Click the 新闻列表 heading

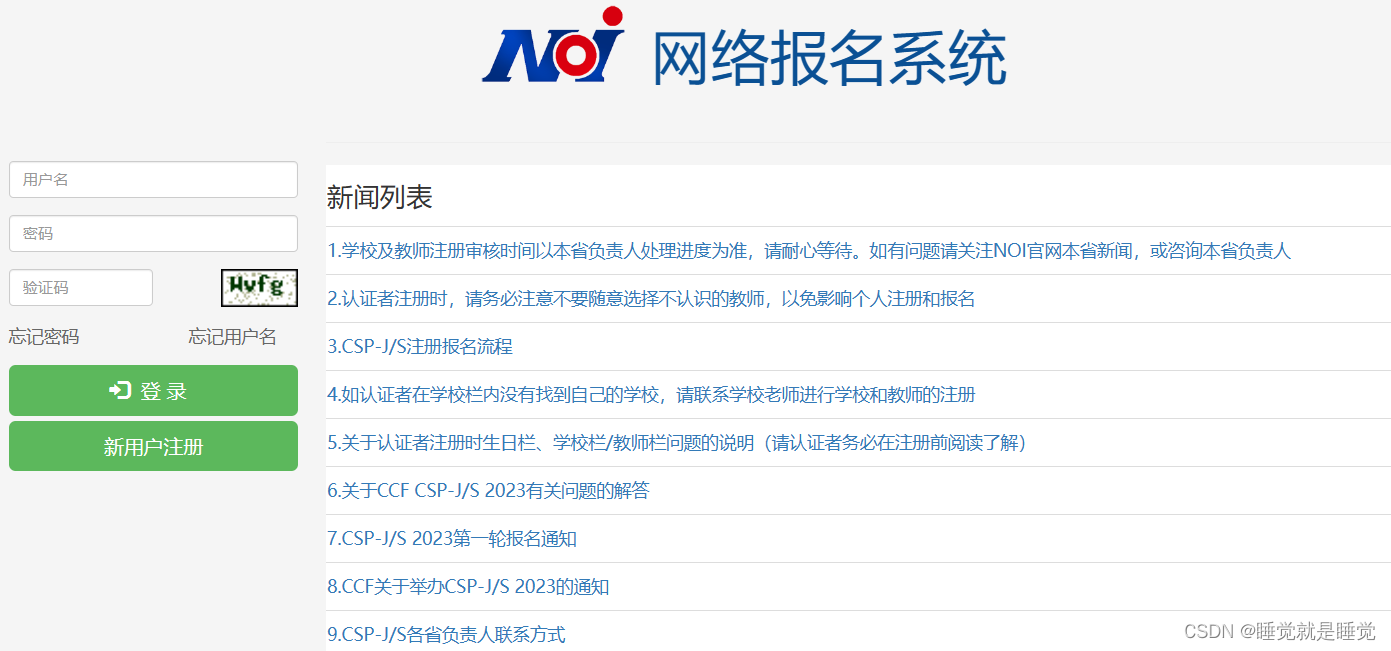pyautogui.click(x=379, y=198)
